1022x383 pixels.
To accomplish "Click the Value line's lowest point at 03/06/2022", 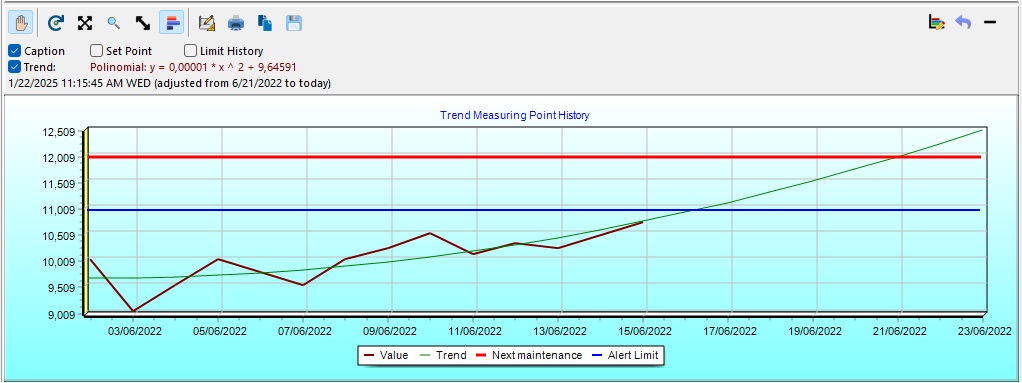I will (133, 311).
